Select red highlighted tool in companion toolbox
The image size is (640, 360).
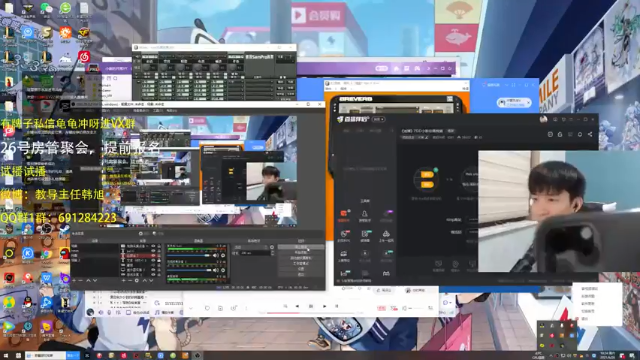click(344, 215)
